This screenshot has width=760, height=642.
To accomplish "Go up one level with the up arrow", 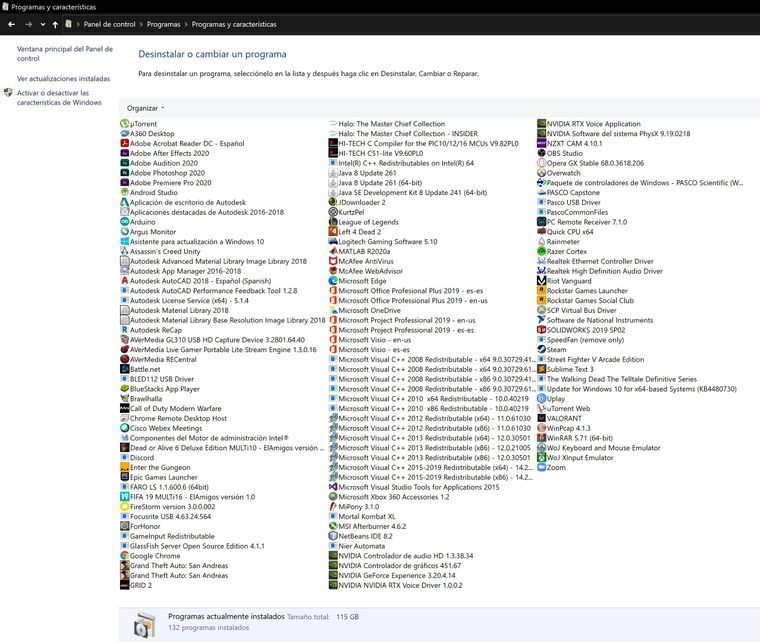I will pyautogui.click(x=55, y=24).
